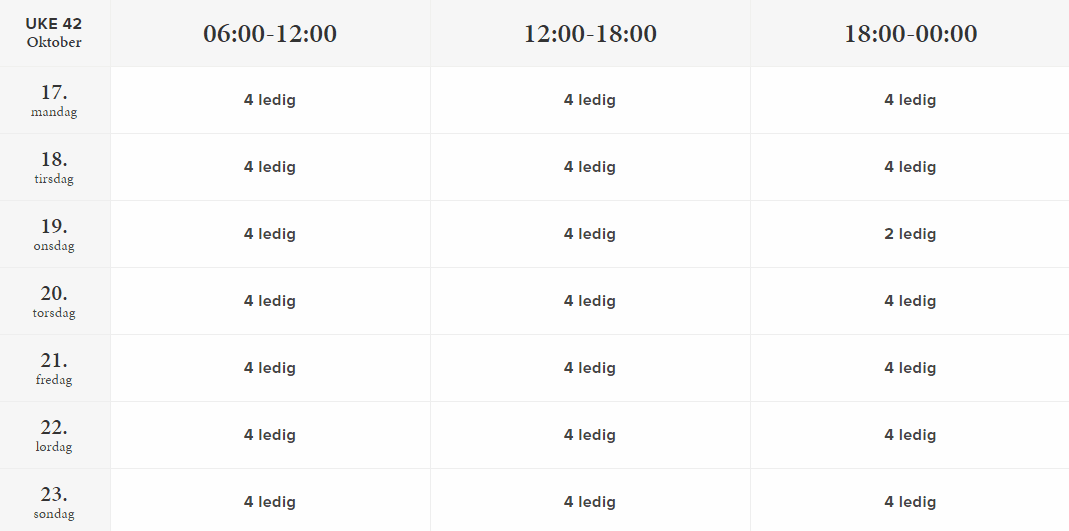This screenshot has height=531, width=1069.
Task: Click the 18:00-00:00 column header
Action: coord(910,33)
